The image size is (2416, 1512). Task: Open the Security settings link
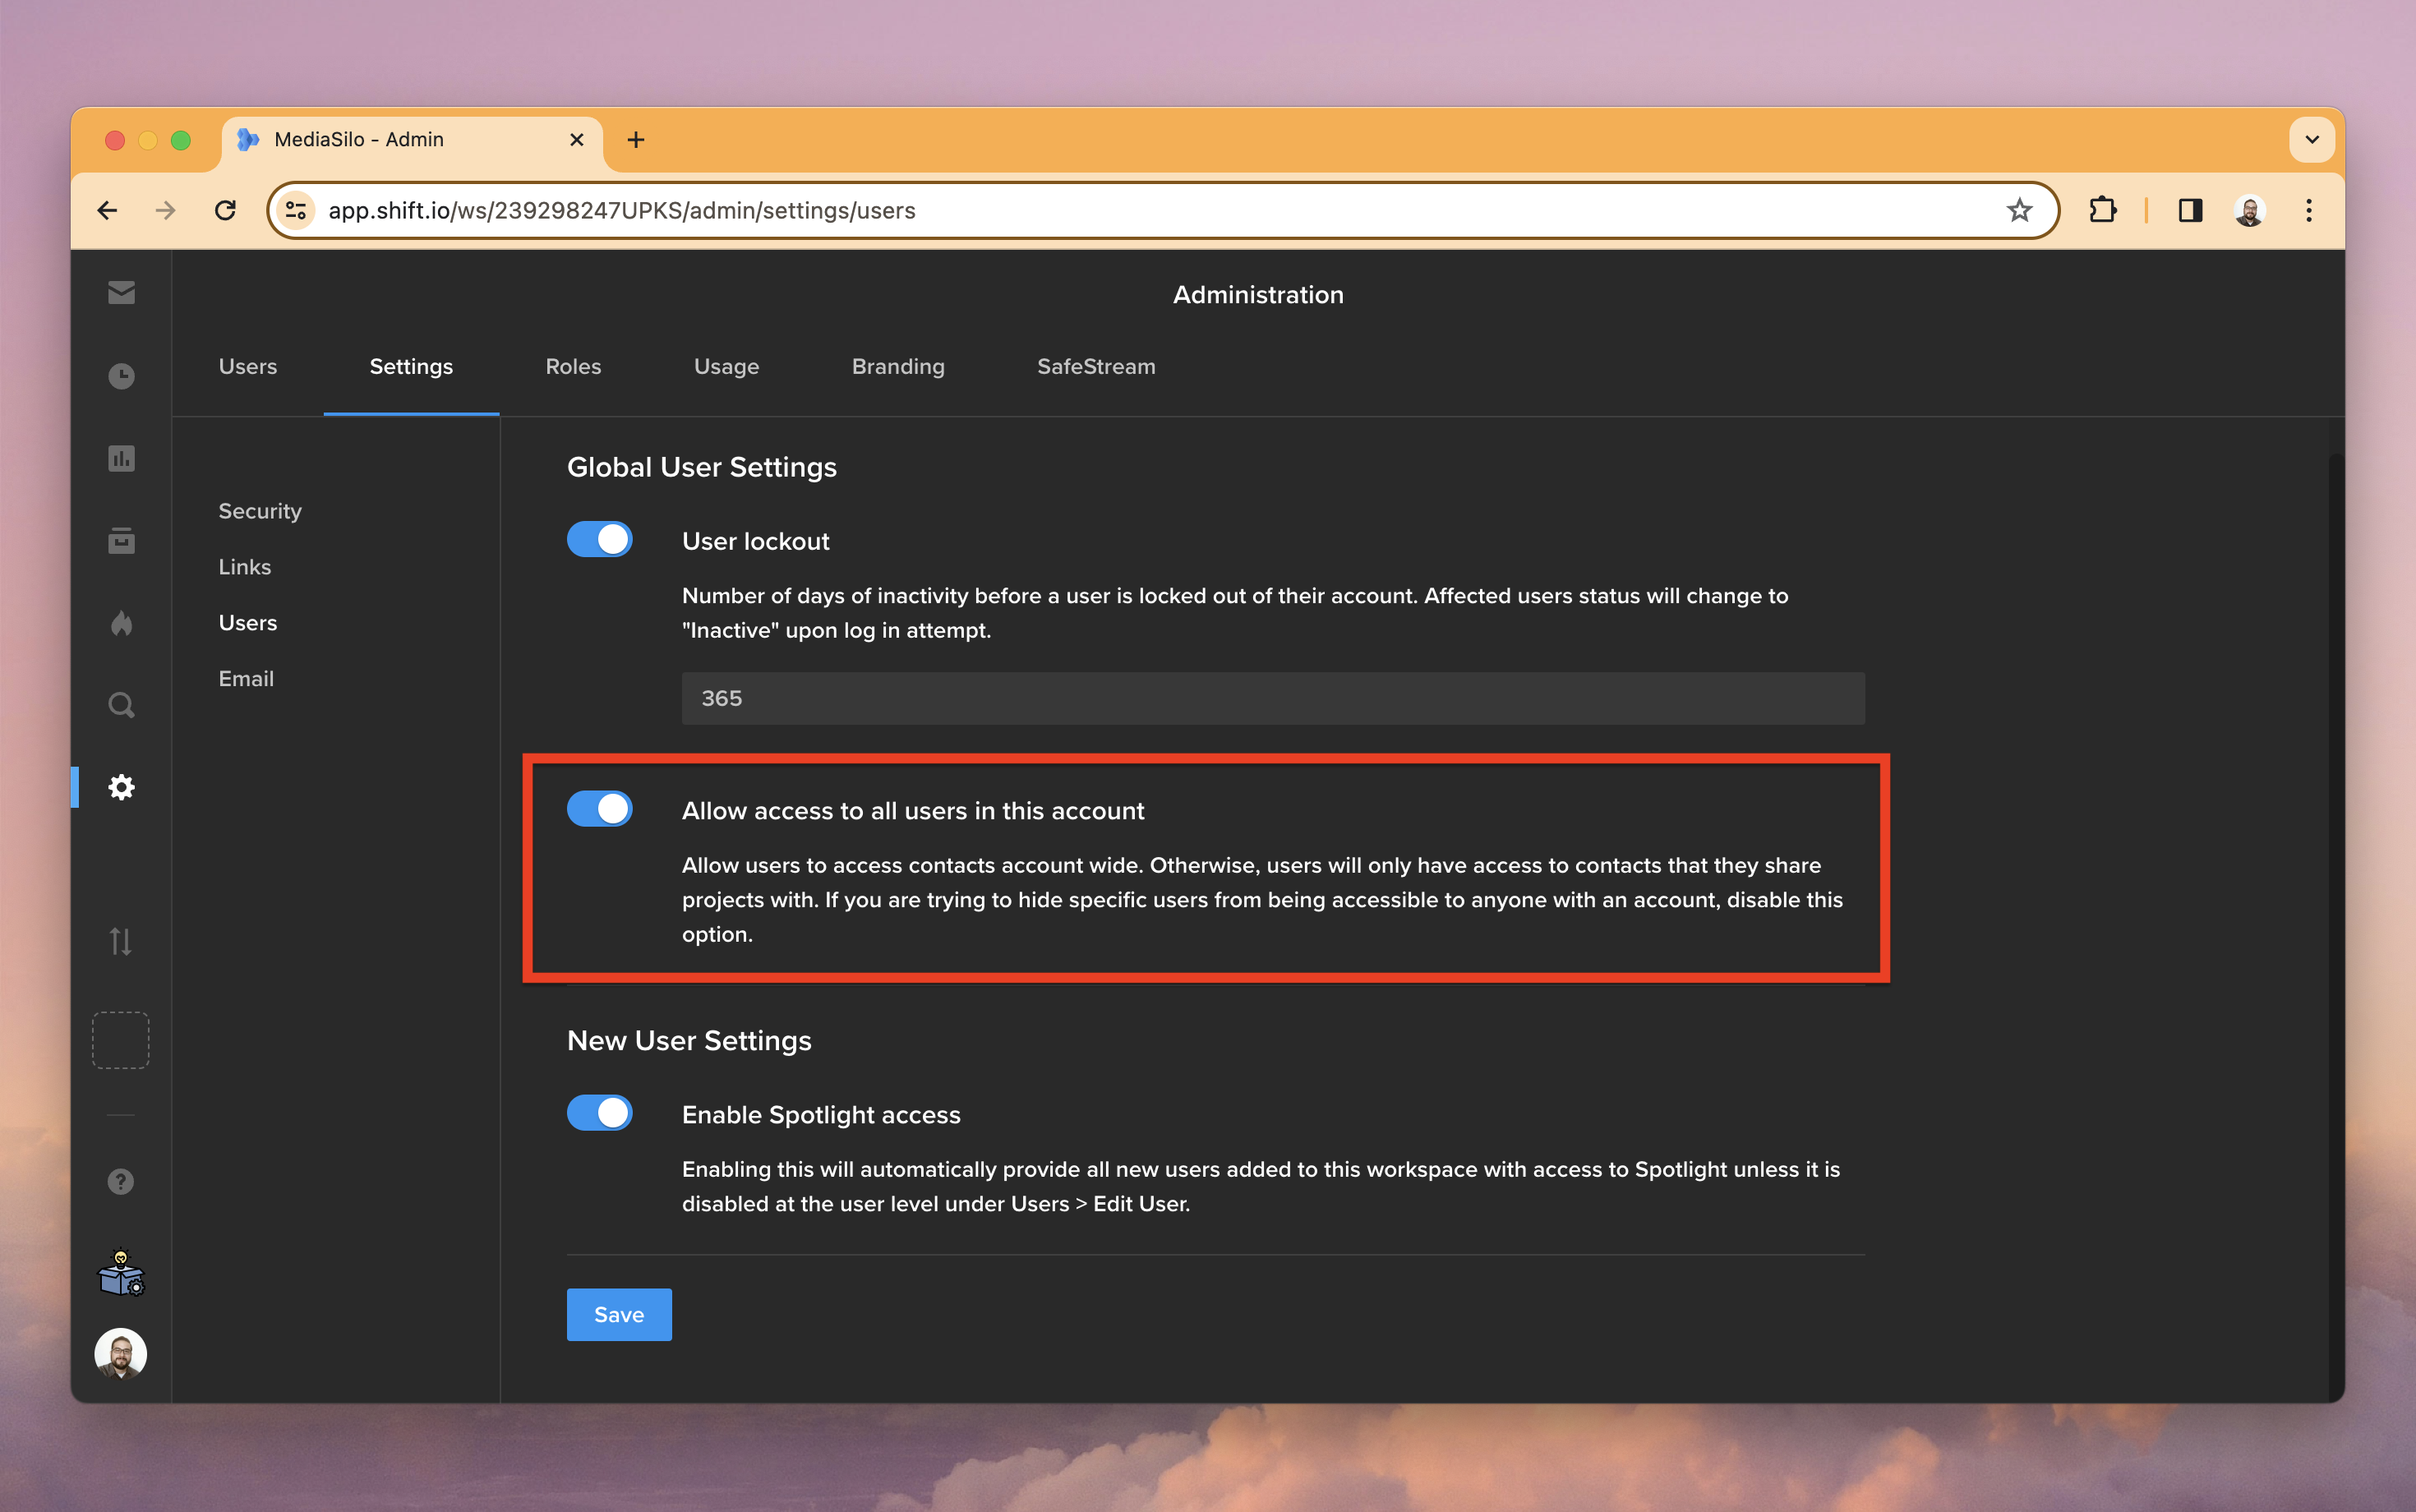tap(260, 510)
